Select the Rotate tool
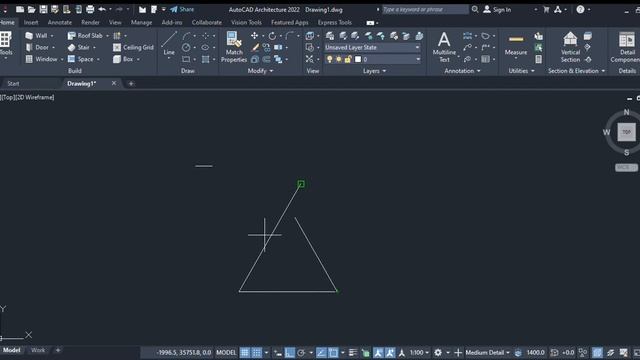 (x=272, y=36)
